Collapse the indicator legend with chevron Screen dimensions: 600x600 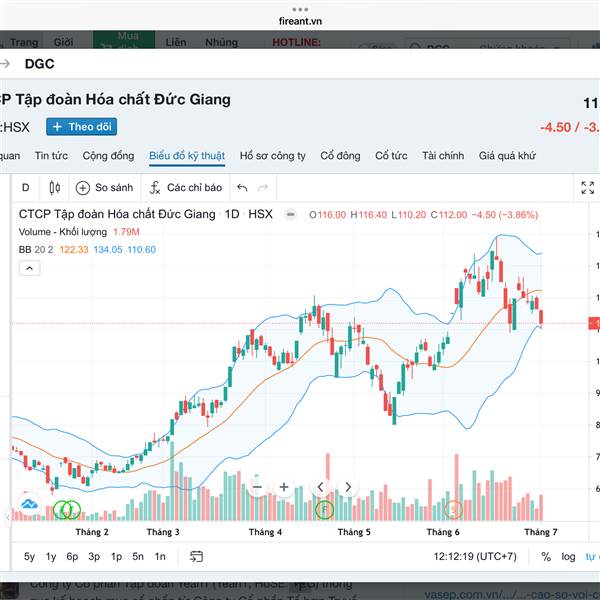point(29,268)
